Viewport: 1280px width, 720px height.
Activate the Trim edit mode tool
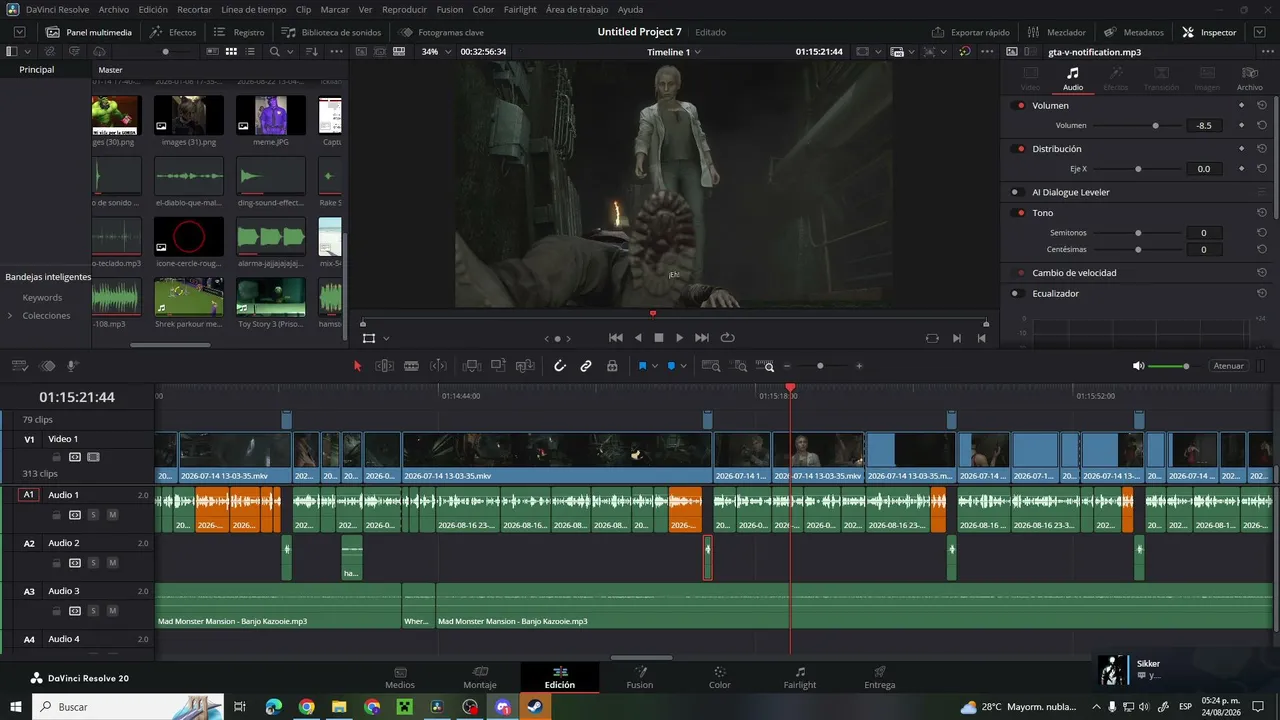pyautogui.click(x=384, y=366)
